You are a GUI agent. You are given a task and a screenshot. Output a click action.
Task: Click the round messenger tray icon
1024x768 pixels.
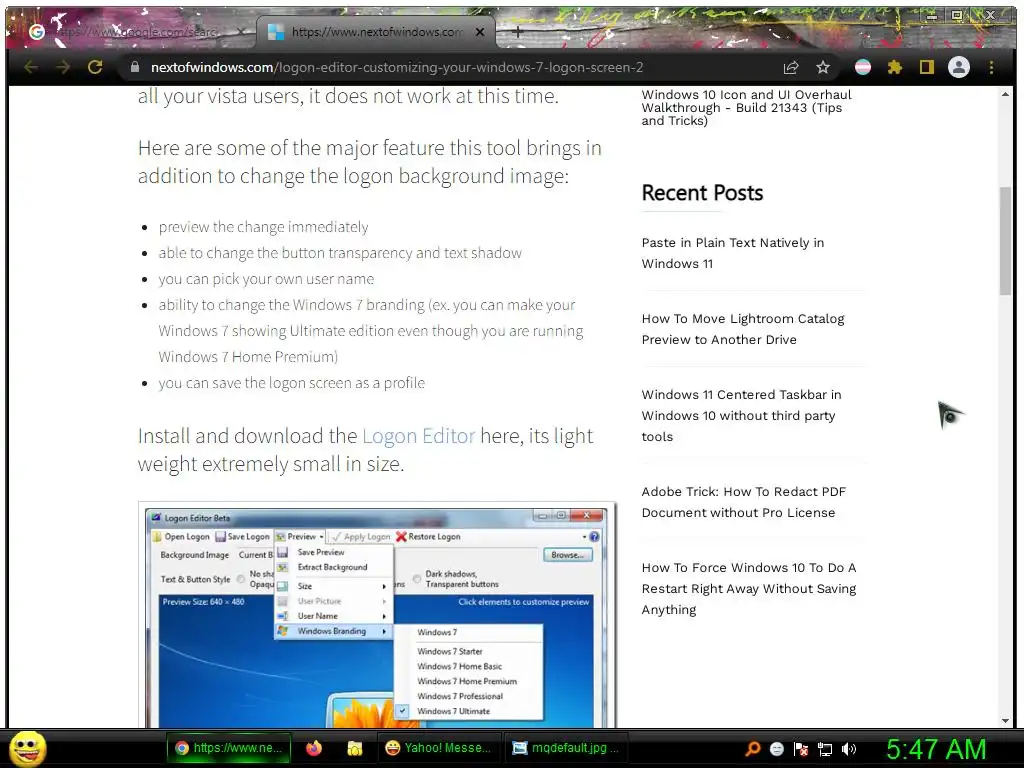click(x=776, y=749)
